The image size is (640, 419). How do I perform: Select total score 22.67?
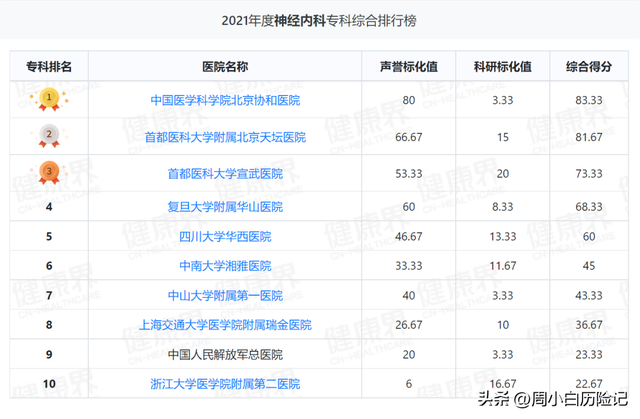(589, 384)
